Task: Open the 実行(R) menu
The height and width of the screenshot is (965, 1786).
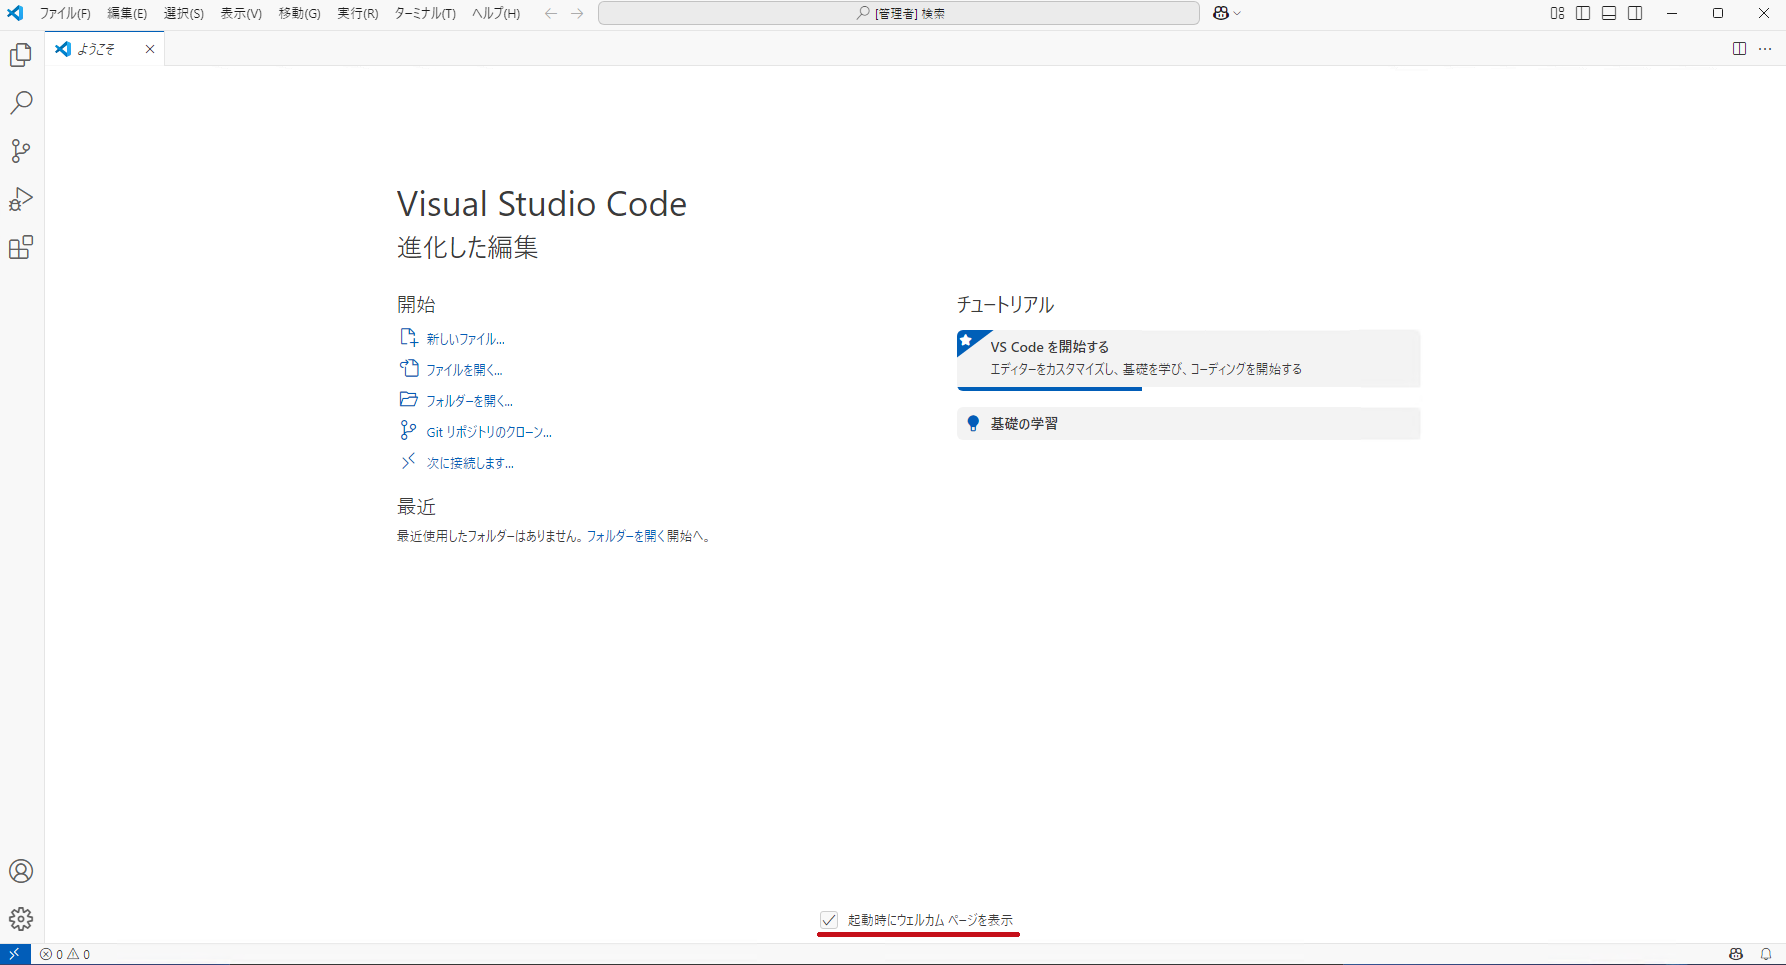Action: pyautogui.click(x=357, y=13)
